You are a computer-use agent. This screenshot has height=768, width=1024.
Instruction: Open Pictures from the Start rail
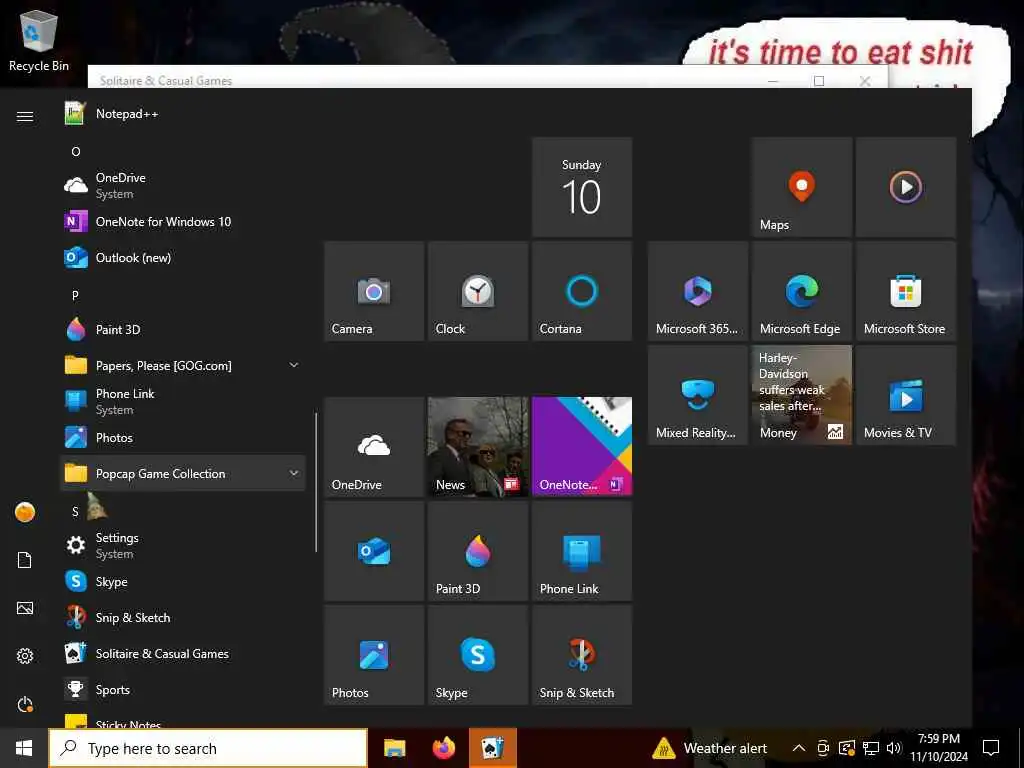[x=25, y=609]
